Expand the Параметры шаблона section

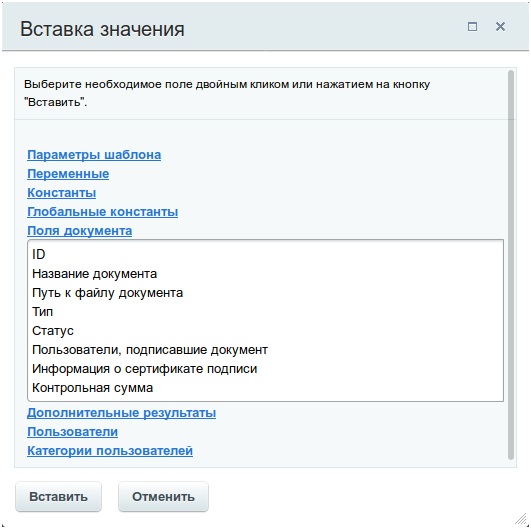94,155
